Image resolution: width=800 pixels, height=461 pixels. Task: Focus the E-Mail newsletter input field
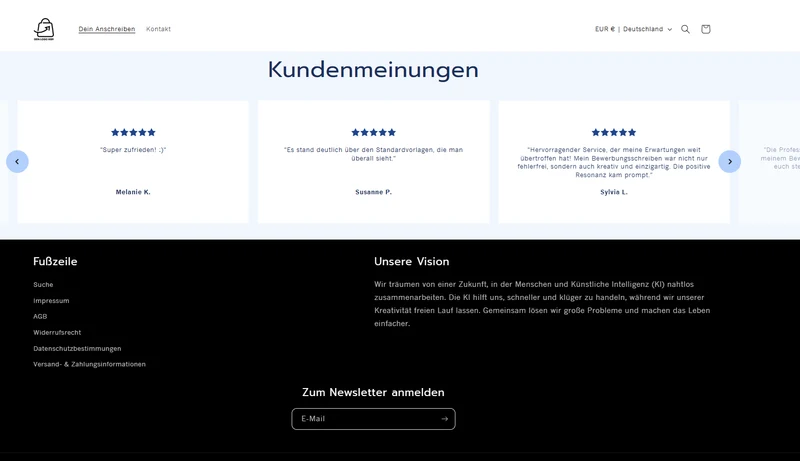373,419
